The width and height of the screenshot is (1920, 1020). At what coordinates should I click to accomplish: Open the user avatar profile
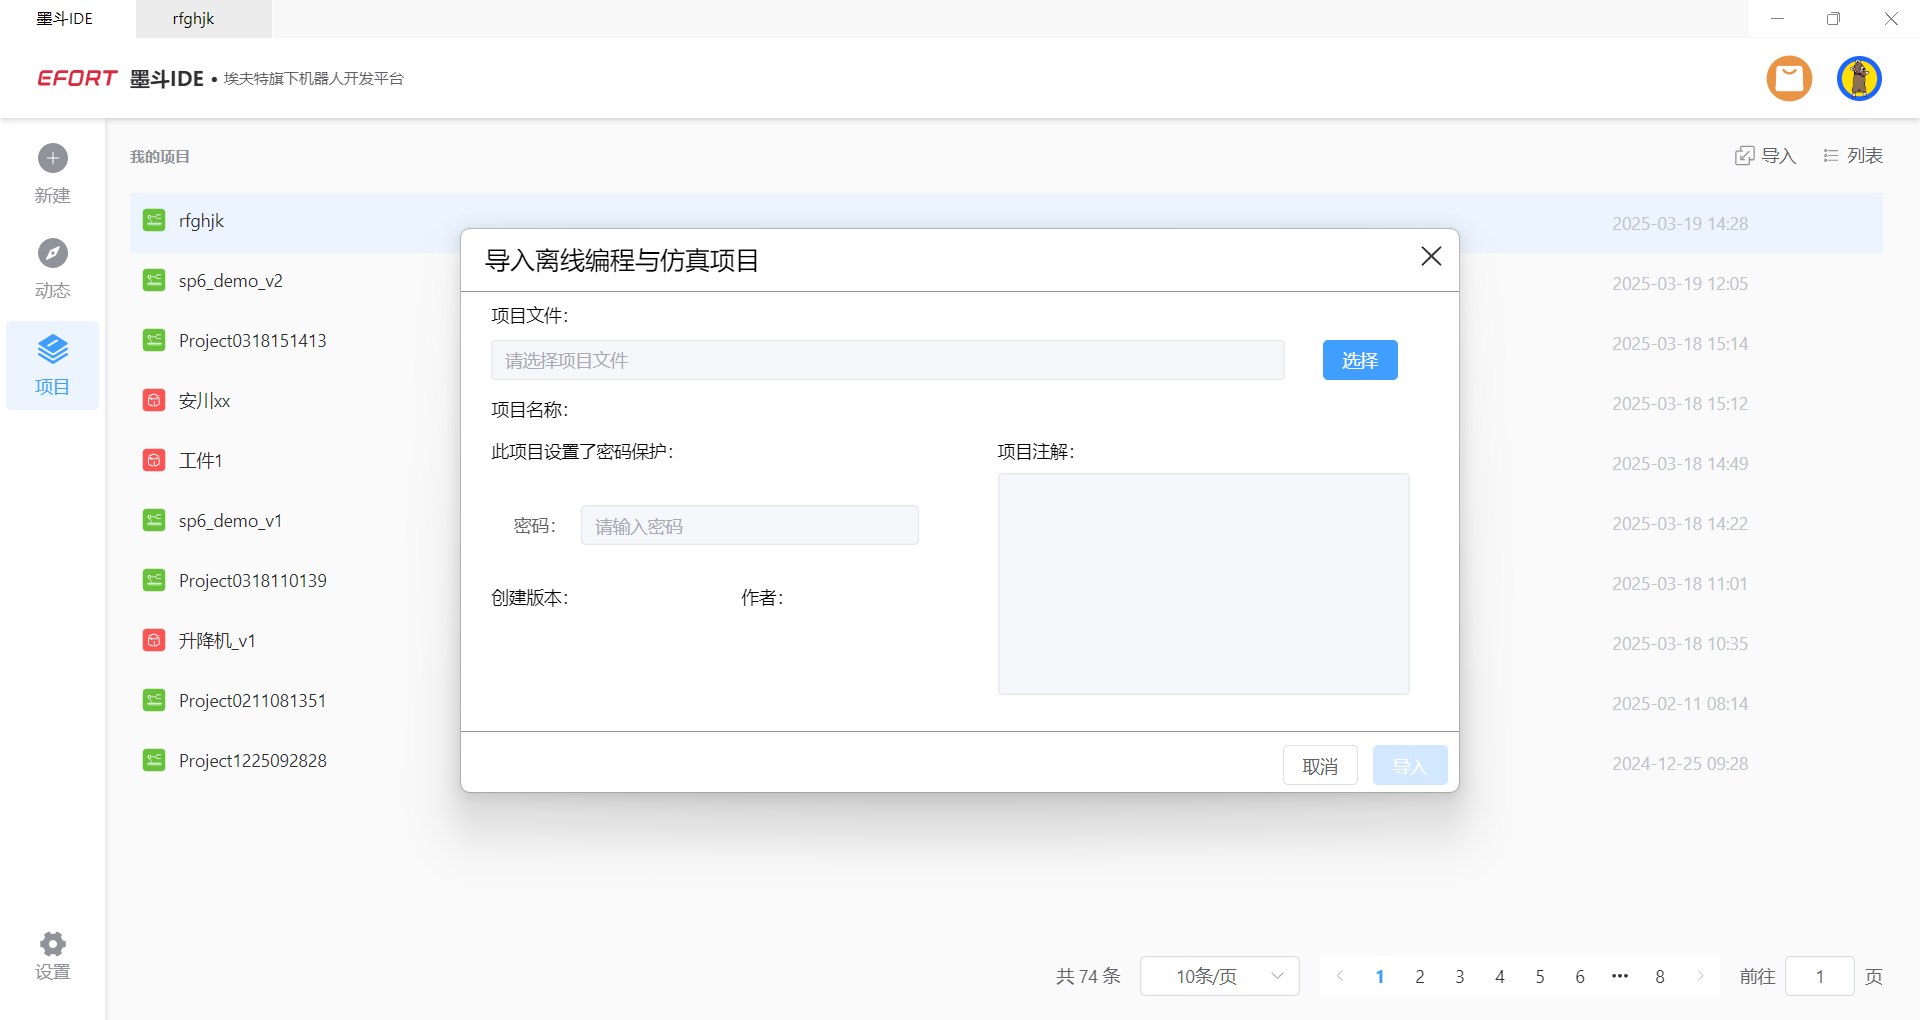coord(1859,78)
